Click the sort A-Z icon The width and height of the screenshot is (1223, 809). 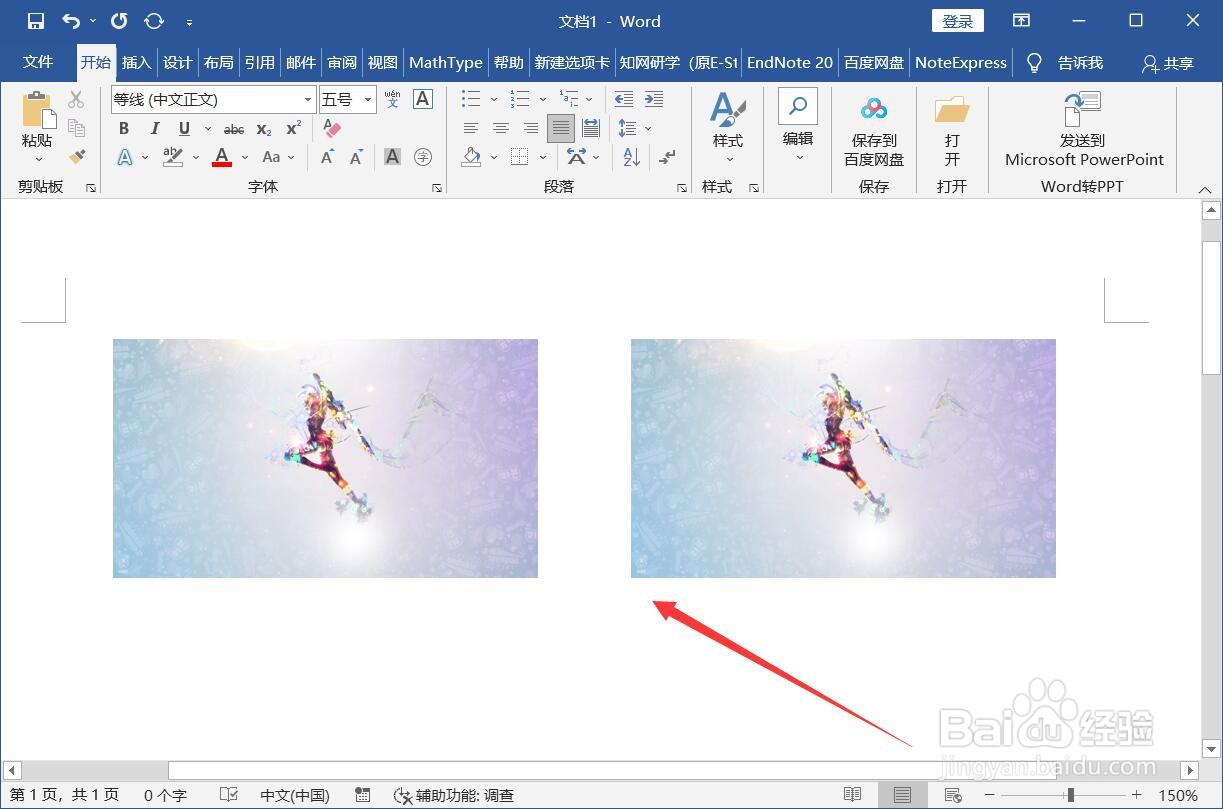pos(631,157)
